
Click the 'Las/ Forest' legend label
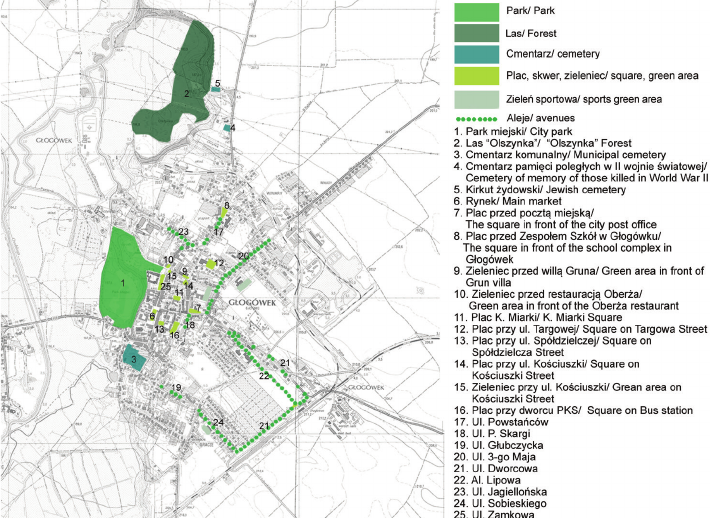tap(531, 34)
